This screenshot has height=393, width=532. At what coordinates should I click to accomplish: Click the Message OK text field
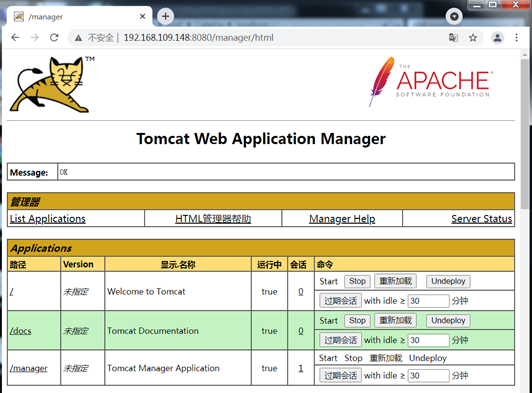point(286,172)
